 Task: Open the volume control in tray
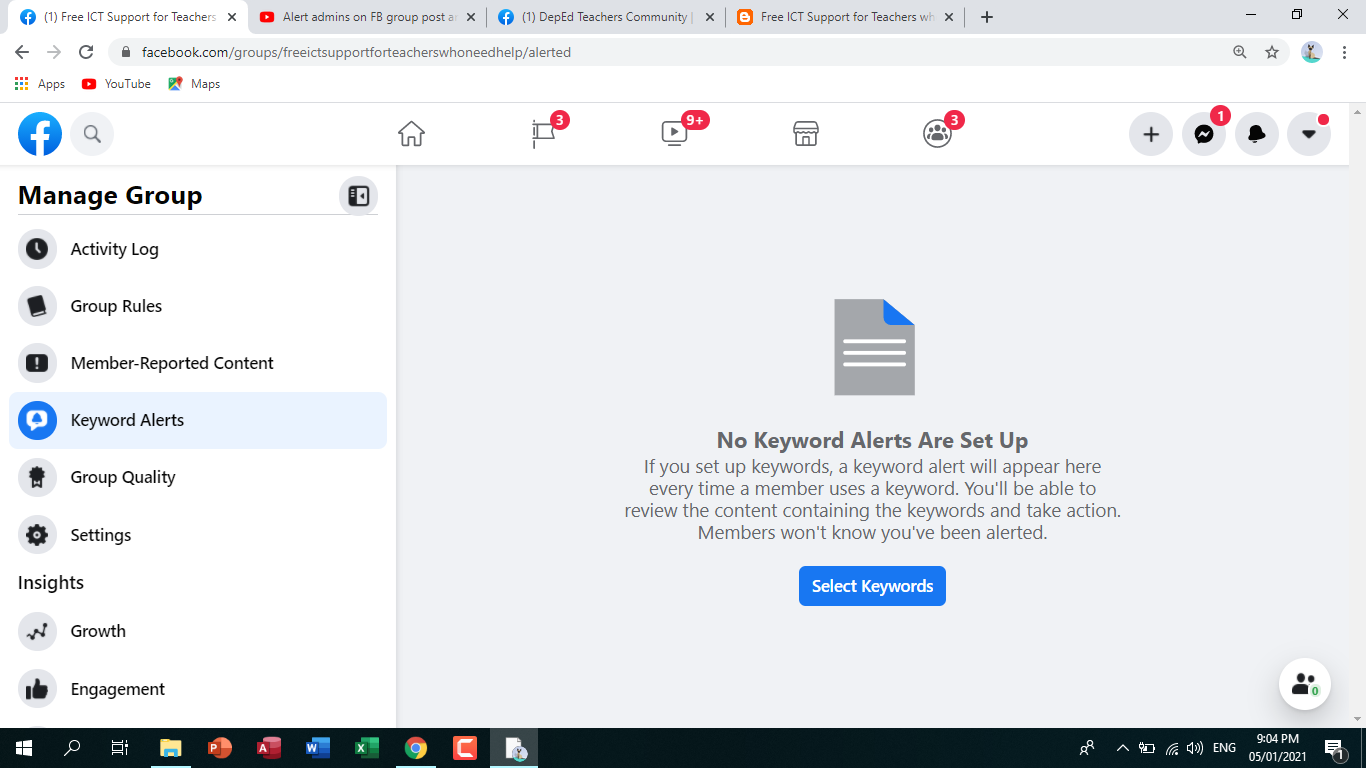coord(1194,748)
